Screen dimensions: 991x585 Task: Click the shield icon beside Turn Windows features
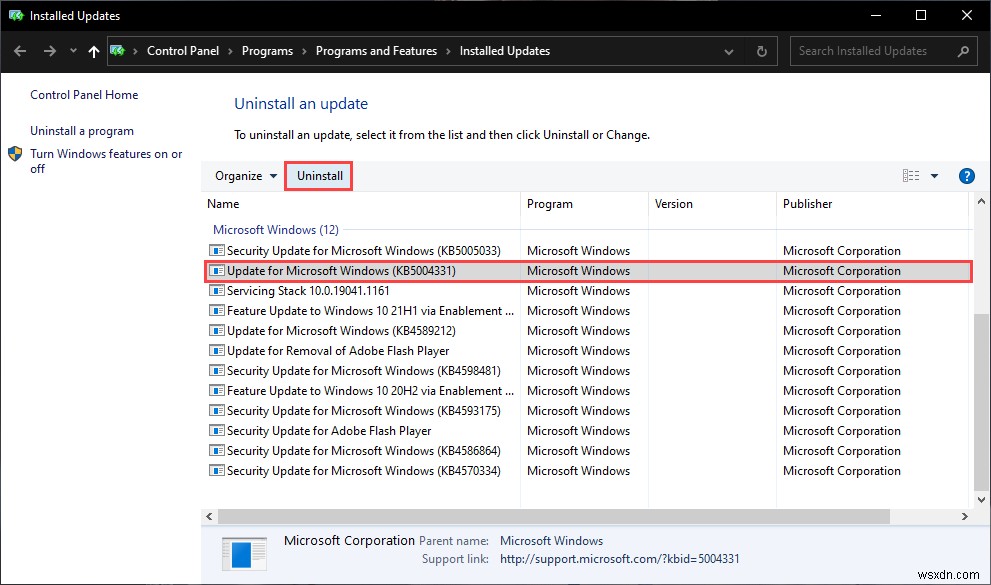[14, 154]
